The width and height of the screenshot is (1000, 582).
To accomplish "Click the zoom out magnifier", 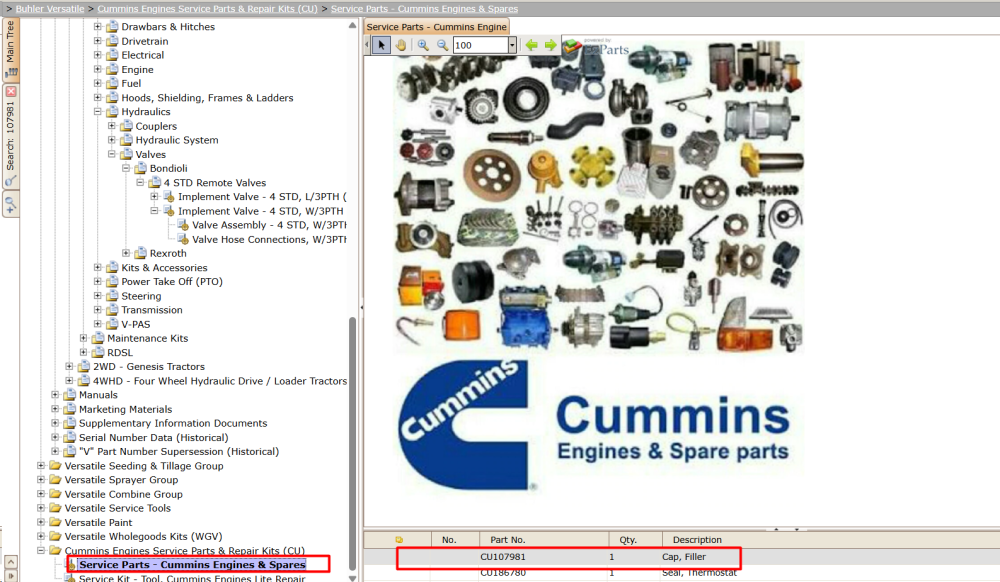I will click(x=442, y=45).
